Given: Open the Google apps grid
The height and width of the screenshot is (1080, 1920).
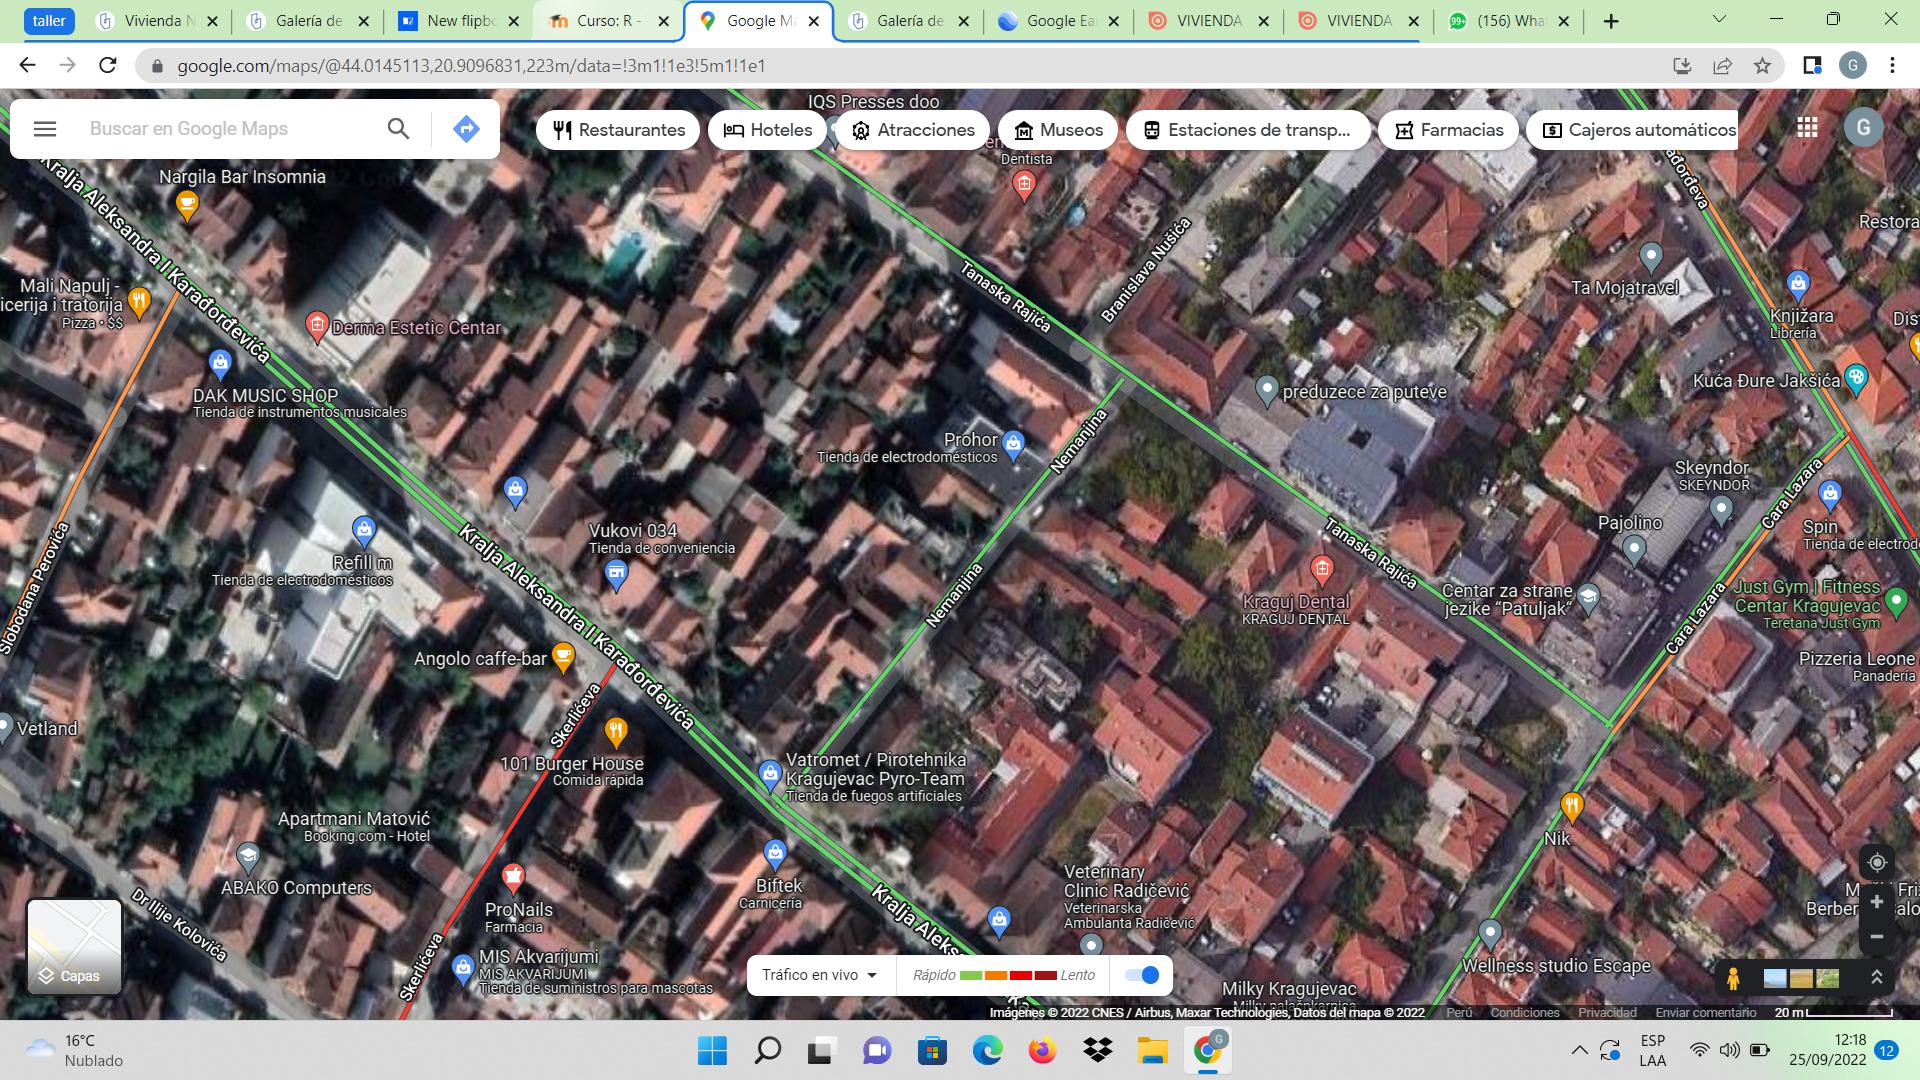Looking at the screenshot, I should 1807,128.
